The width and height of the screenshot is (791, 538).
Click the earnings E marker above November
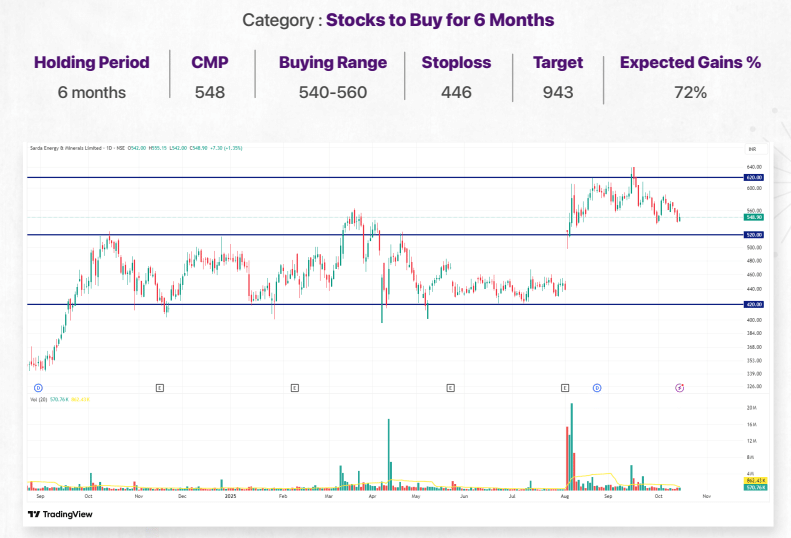click(x=159, y=386)
